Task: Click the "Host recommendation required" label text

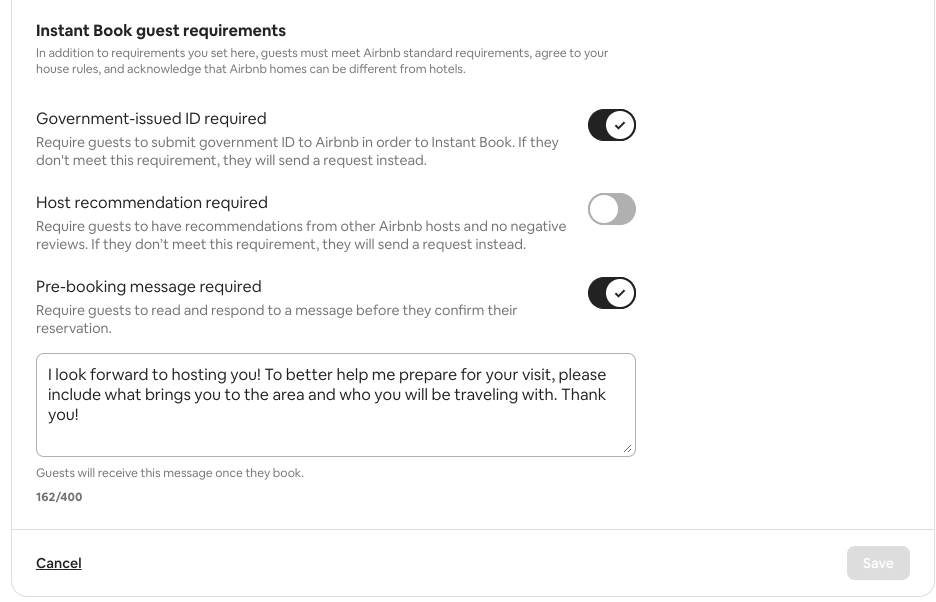Action: pyautogui.click(x=152, y=203)
